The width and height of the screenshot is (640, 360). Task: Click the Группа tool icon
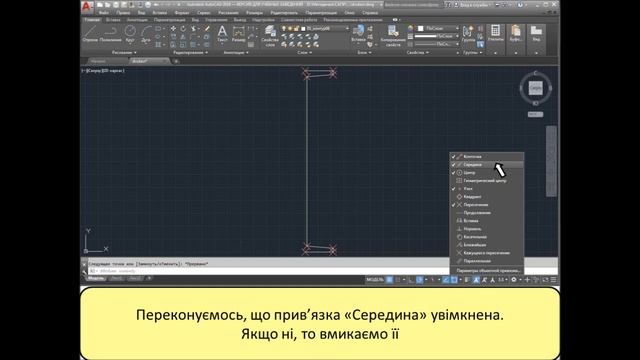[x=468, y=33]
